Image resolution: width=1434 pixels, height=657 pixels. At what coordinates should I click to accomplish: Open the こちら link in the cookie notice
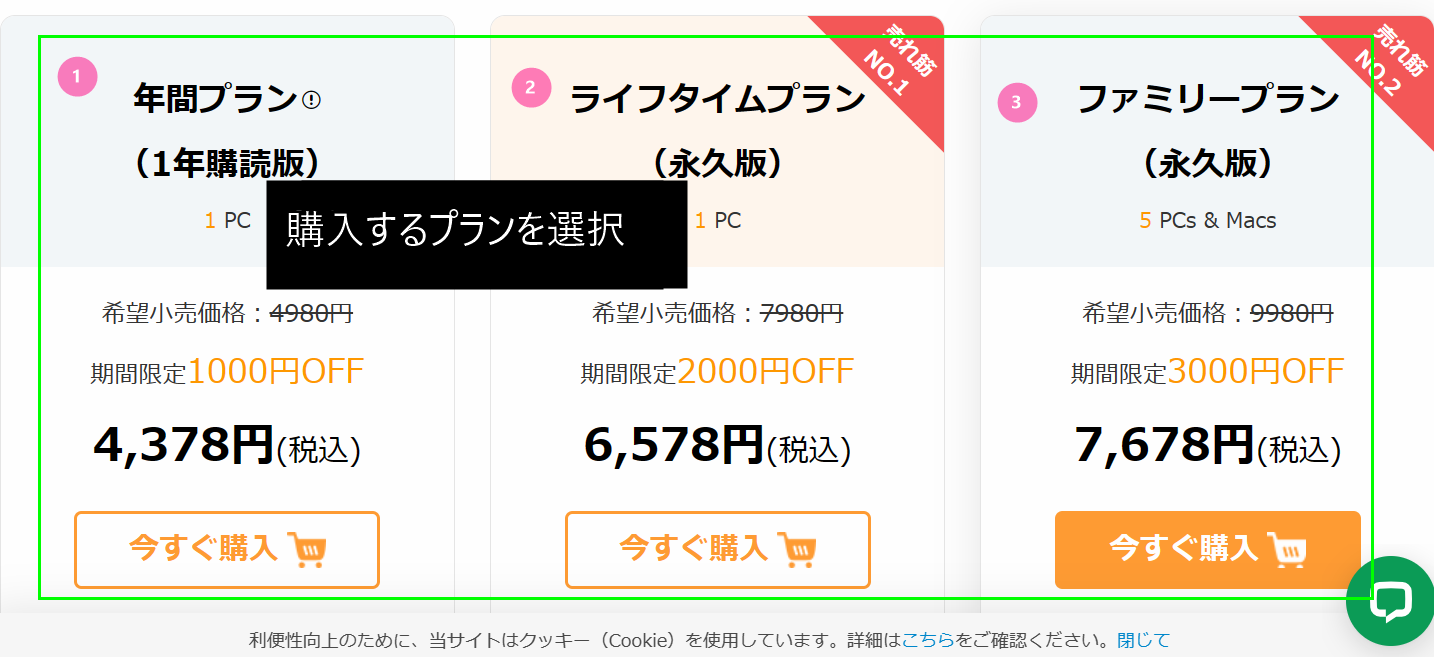pyautogui.click(x=931, y=639)
